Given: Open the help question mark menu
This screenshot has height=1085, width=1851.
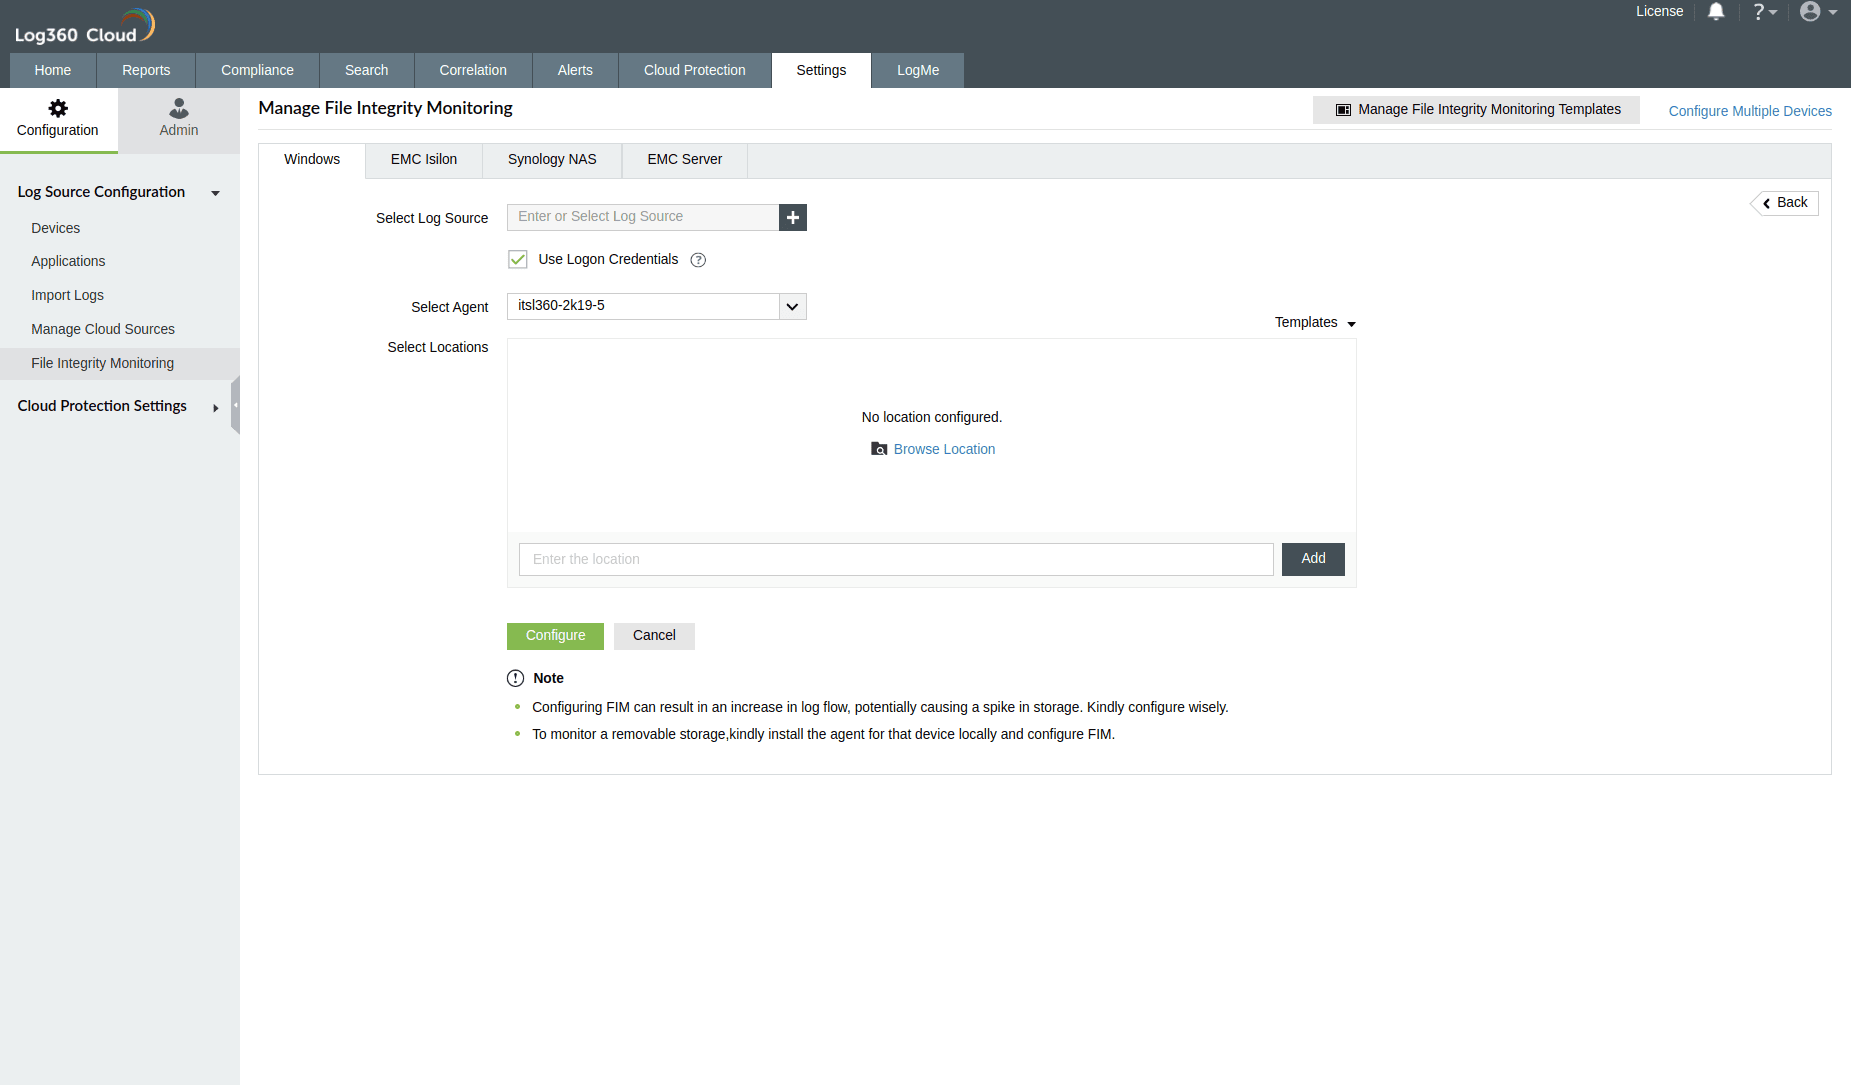Looking at the screenshot, I should 1764,12.
